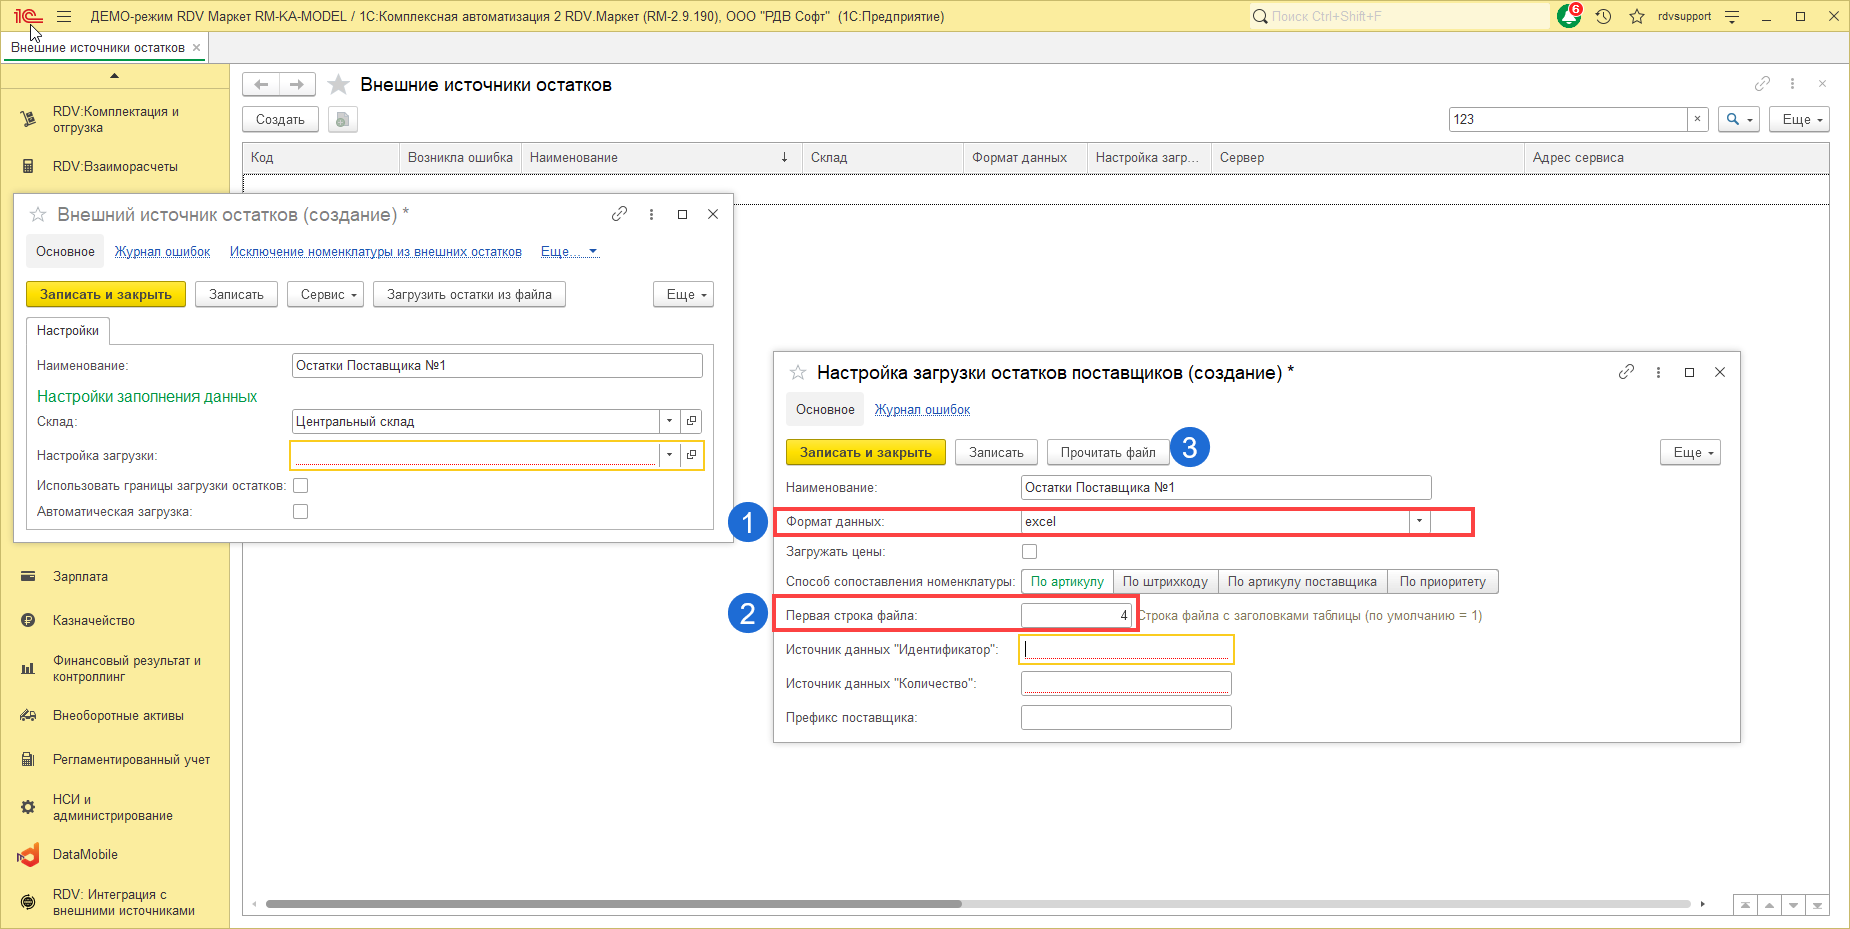Screen dimensions: 1850x929
Task: Open the Исключение номенклатуры из внешних остатков tab
Action: point(375,252)
